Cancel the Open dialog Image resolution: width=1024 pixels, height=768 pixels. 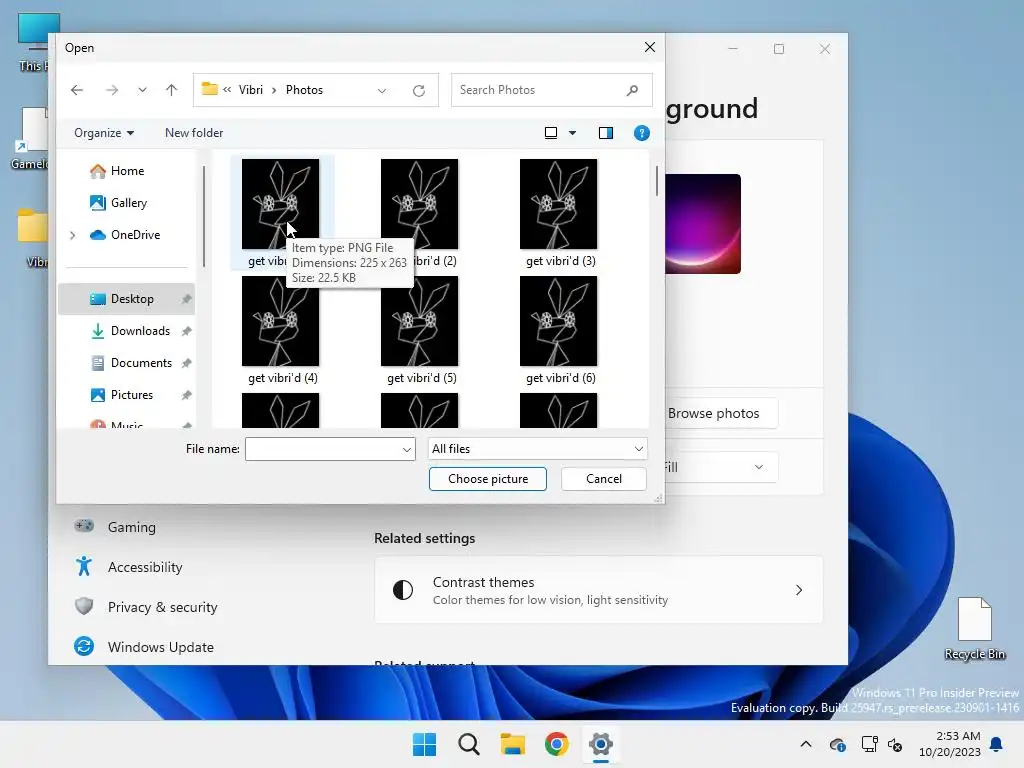coord(603,479)
